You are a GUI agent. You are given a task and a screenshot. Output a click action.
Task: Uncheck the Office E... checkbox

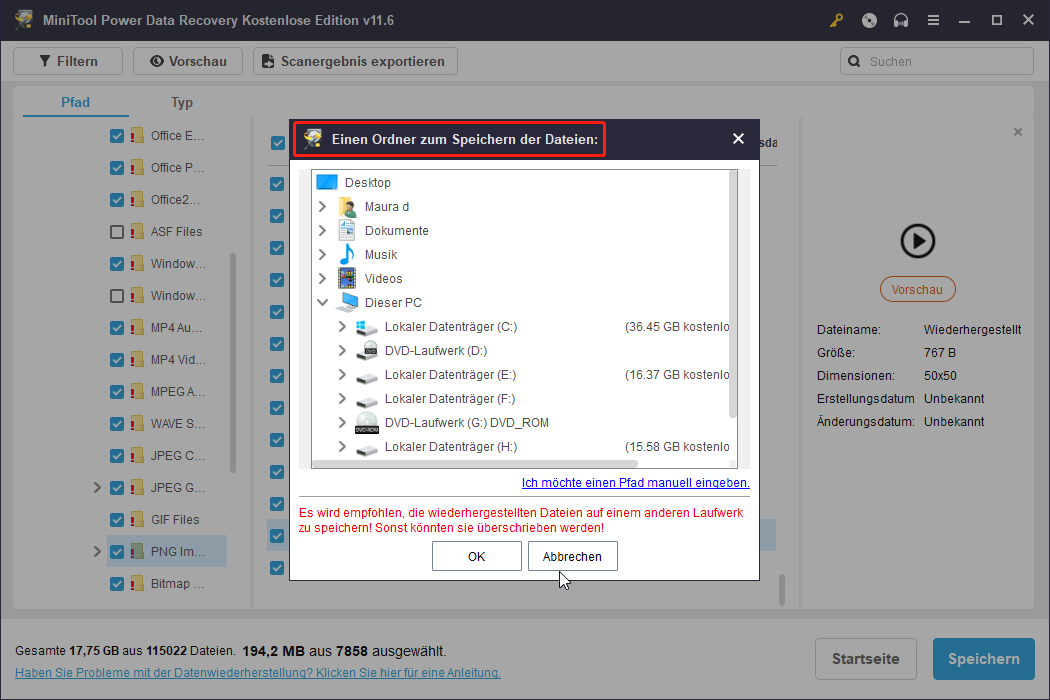coord(117,136)
